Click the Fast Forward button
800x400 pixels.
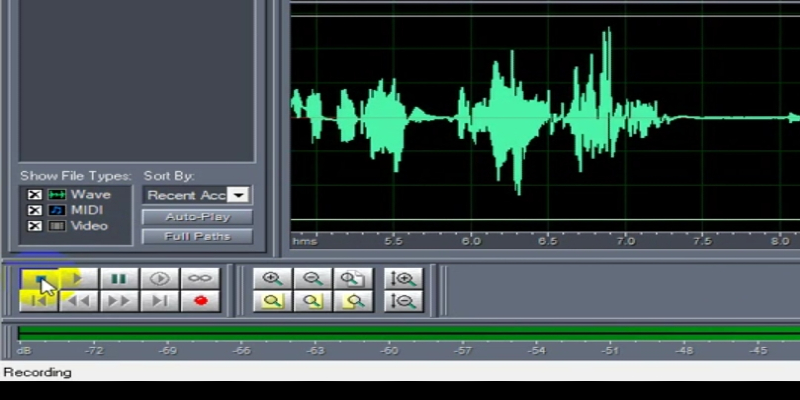(118, 301)
